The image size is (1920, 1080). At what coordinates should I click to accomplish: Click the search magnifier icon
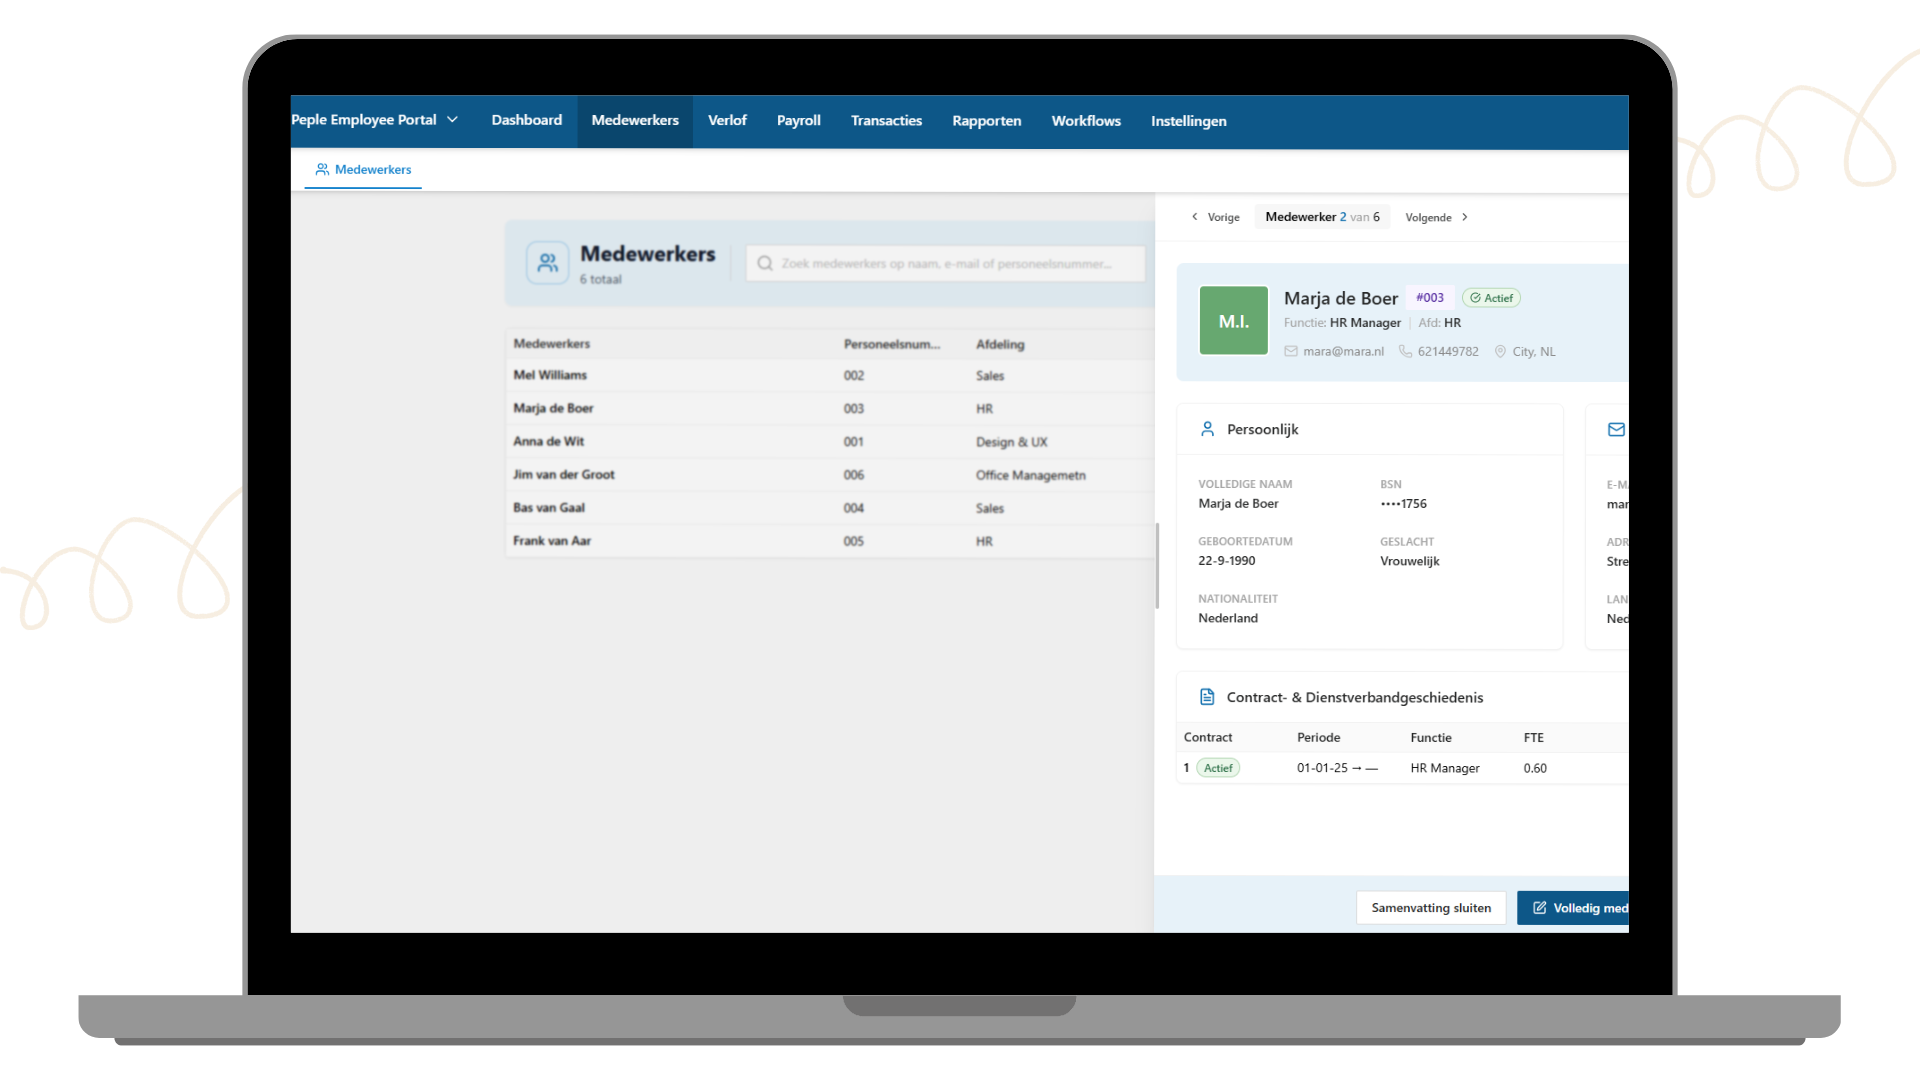tap(765, 264)
